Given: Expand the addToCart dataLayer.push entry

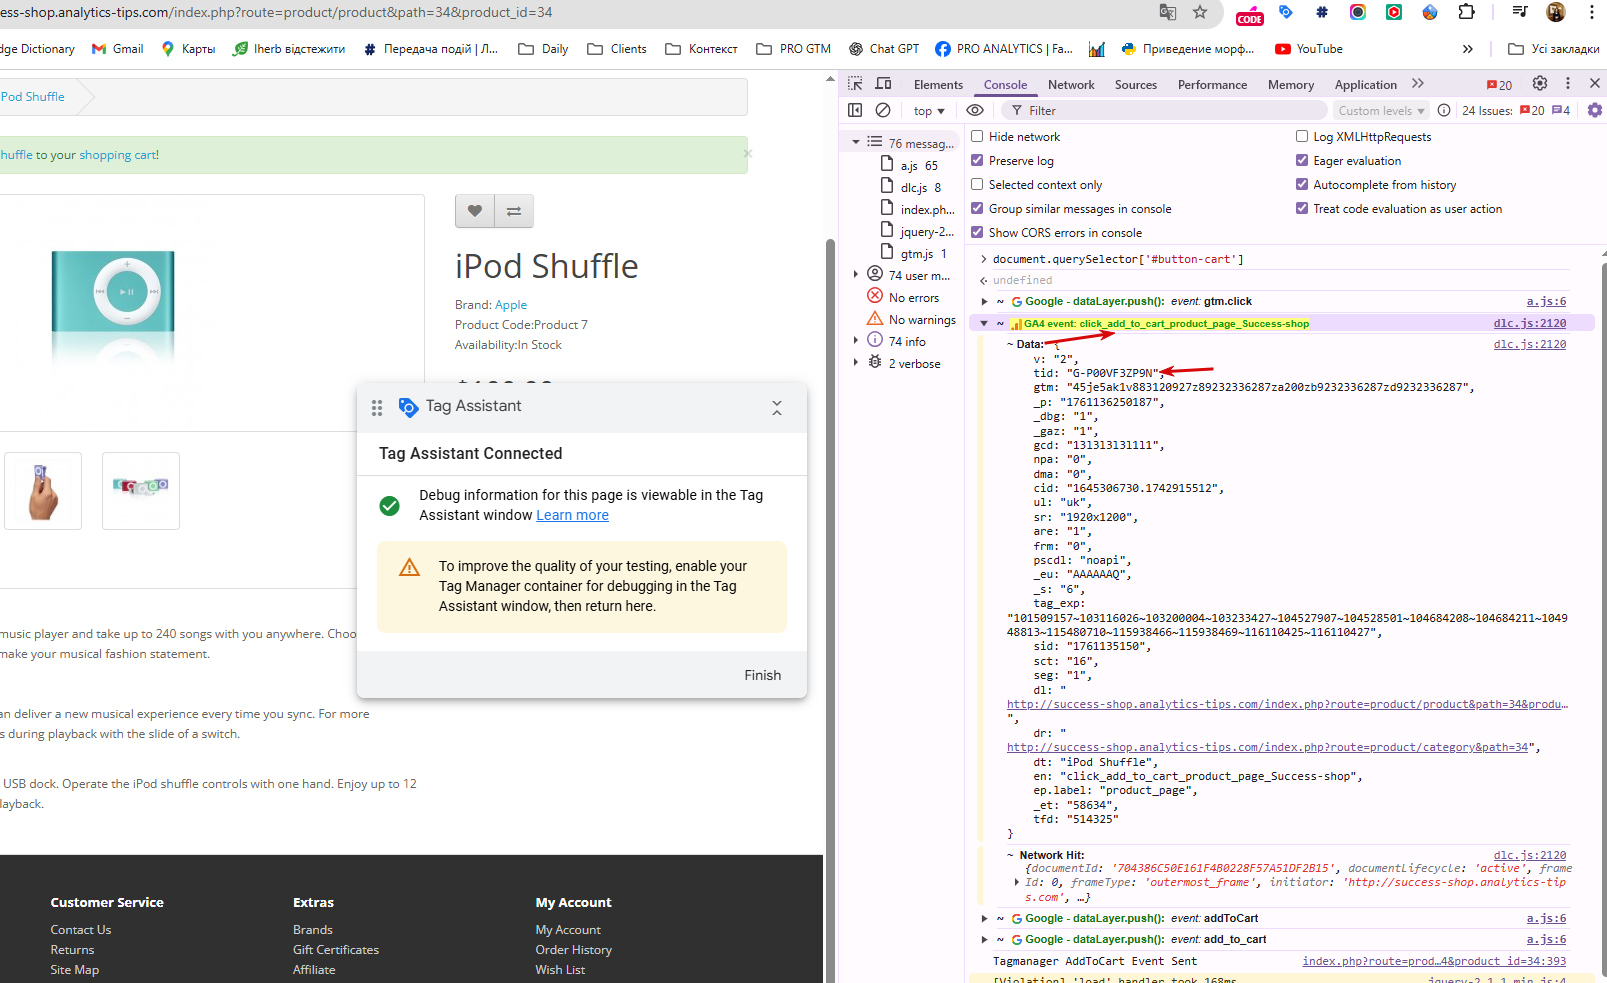Looking at the screenshot, I should [985, 919].
